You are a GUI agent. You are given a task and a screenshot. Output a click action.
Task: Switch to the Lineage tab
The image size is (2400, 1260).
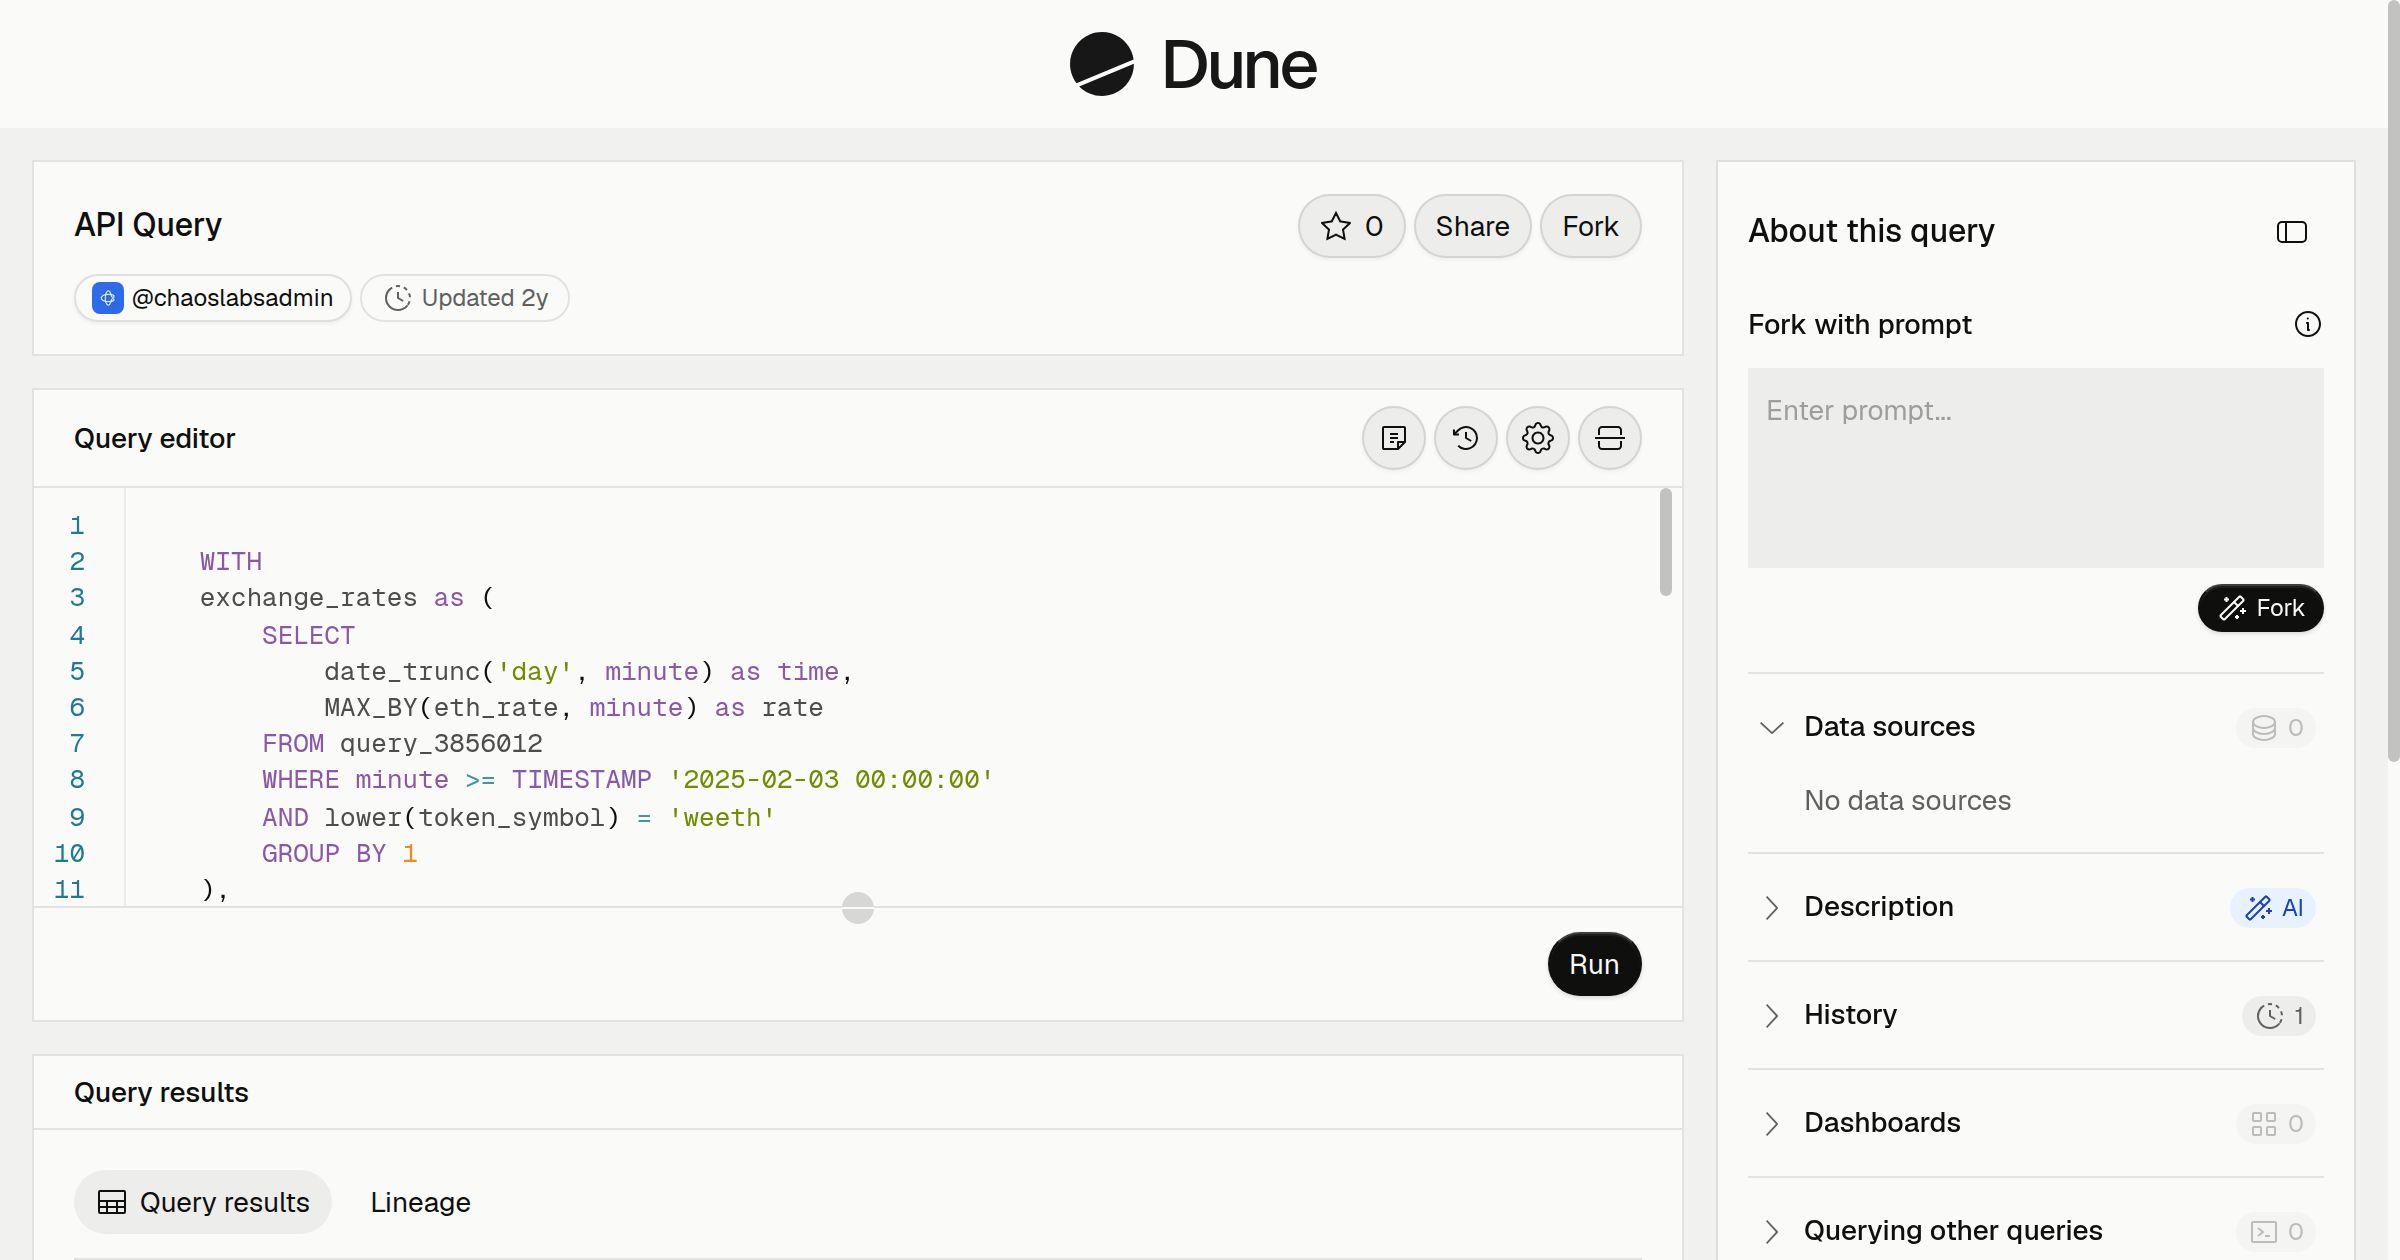click(x=420, y=1202)
